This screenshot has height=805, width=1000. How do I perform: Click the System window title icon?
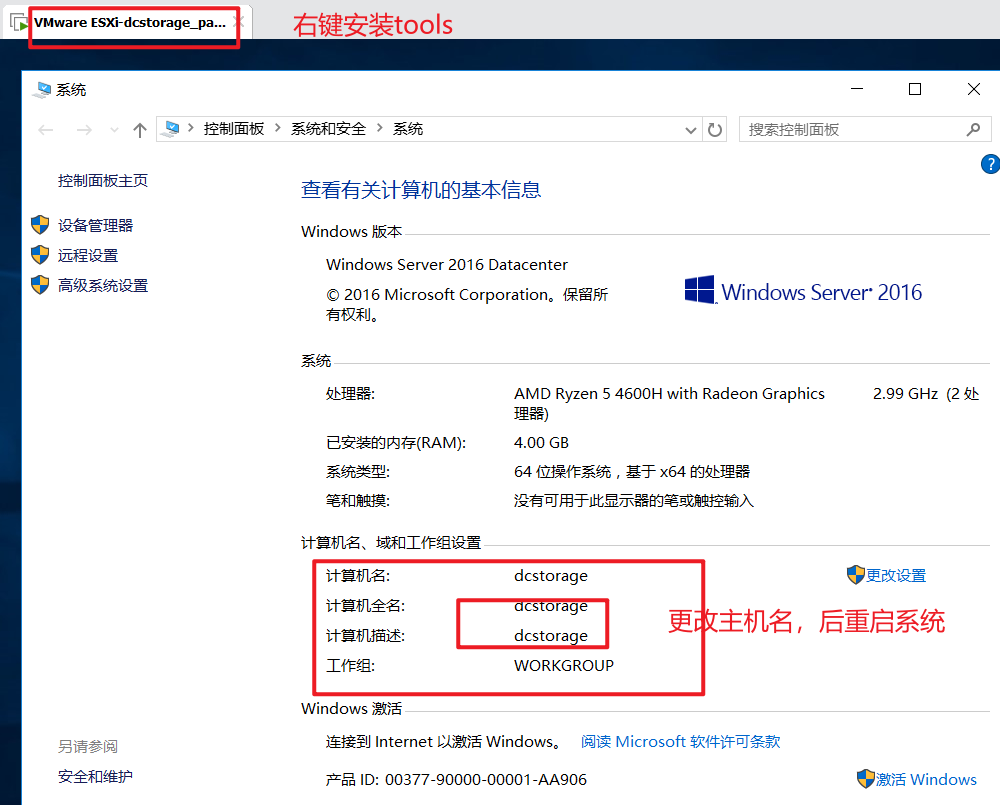pyautogui.click(x=42, y=90)
